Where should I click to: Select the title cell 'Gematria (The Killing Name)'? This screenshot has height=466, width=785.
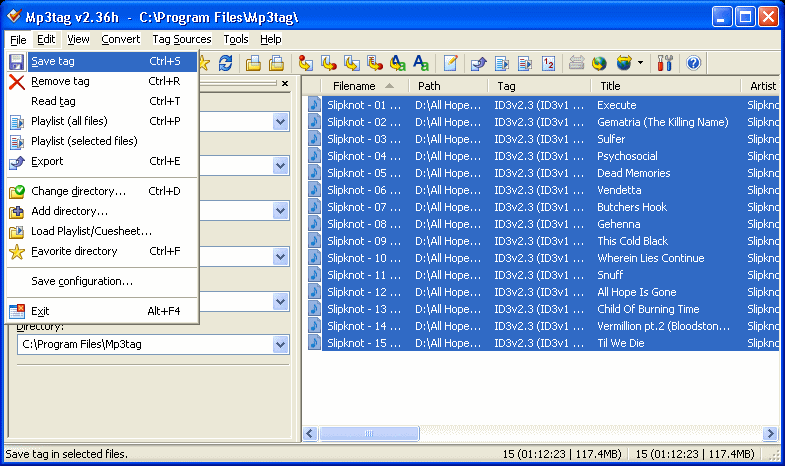click(x=662, y=122)
